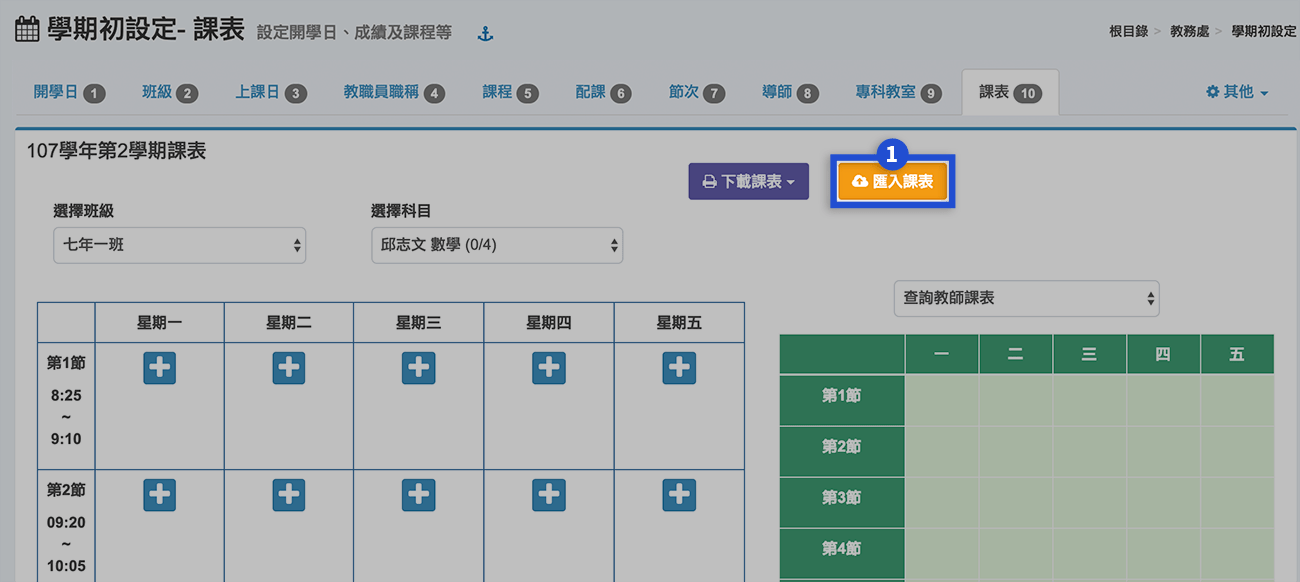The height and width of the screenshot is (582, 1300).
Task: Add course to Tuesday period 1
Action: click(x=289, y=368)
